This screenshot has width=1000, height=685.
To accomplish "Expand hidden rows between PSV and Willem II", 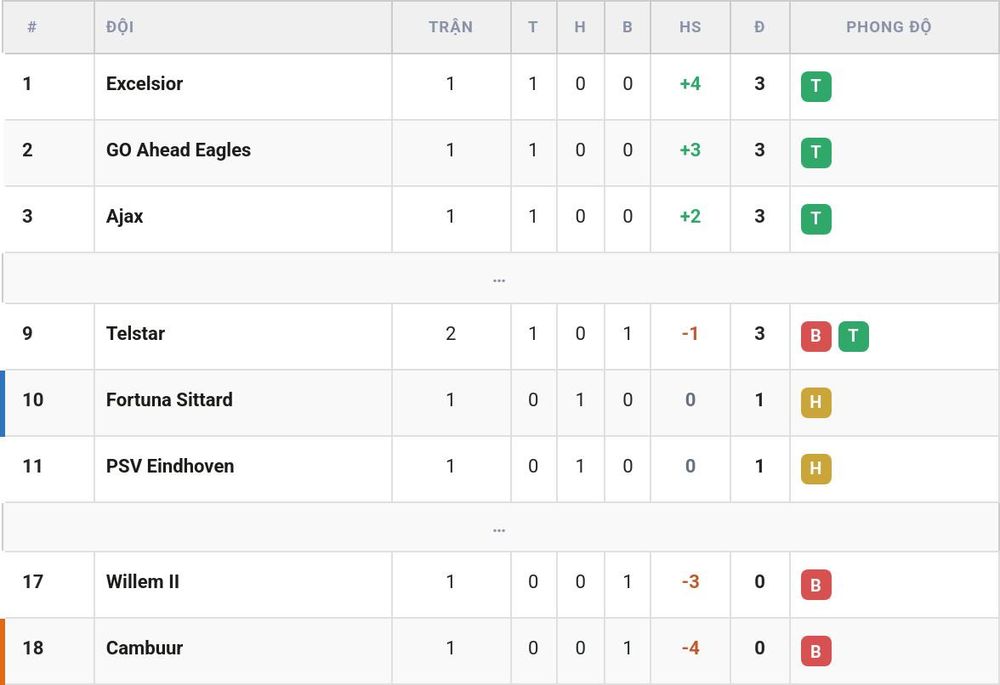I will [499, 527].
